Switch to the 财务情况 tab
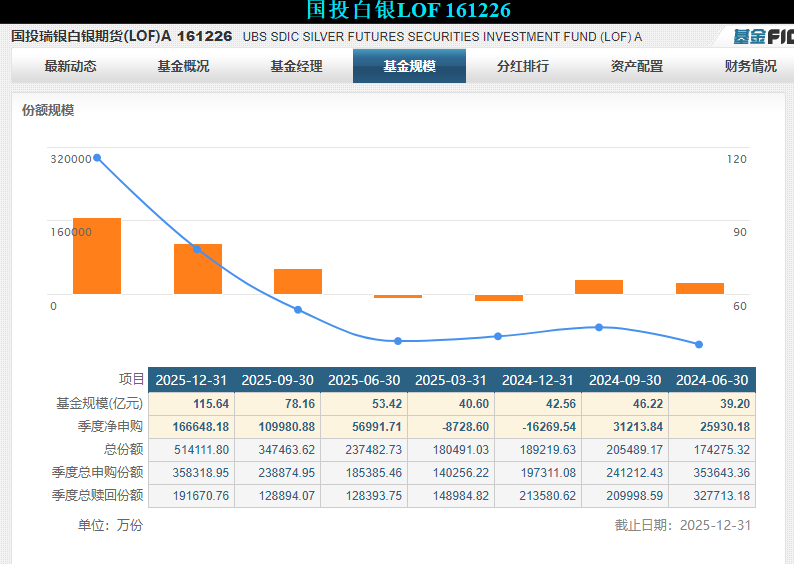The image size is (794, 564). (x=750, y=66)
